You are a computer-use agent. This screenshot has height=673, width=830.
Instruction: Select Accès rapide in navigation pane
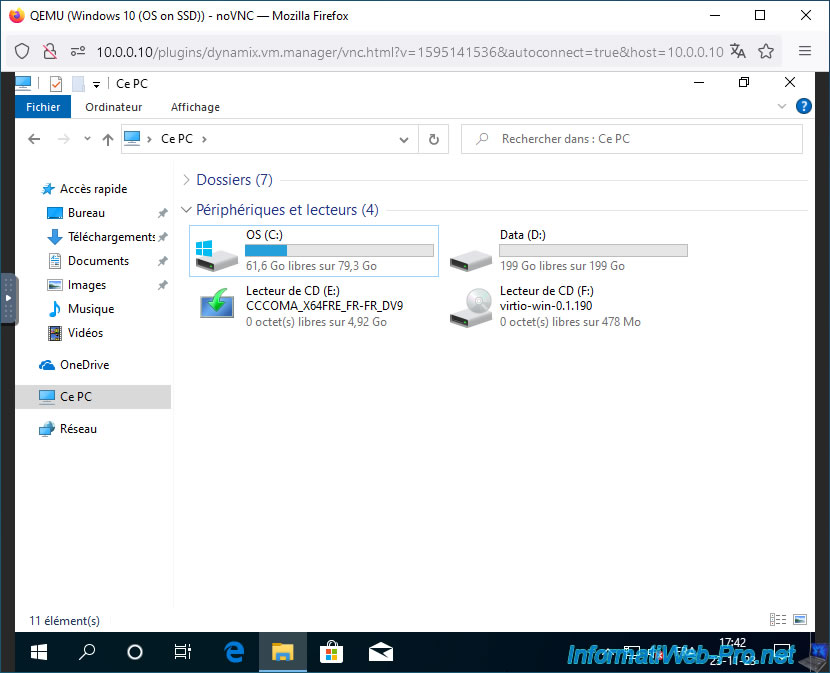point(93,189)
